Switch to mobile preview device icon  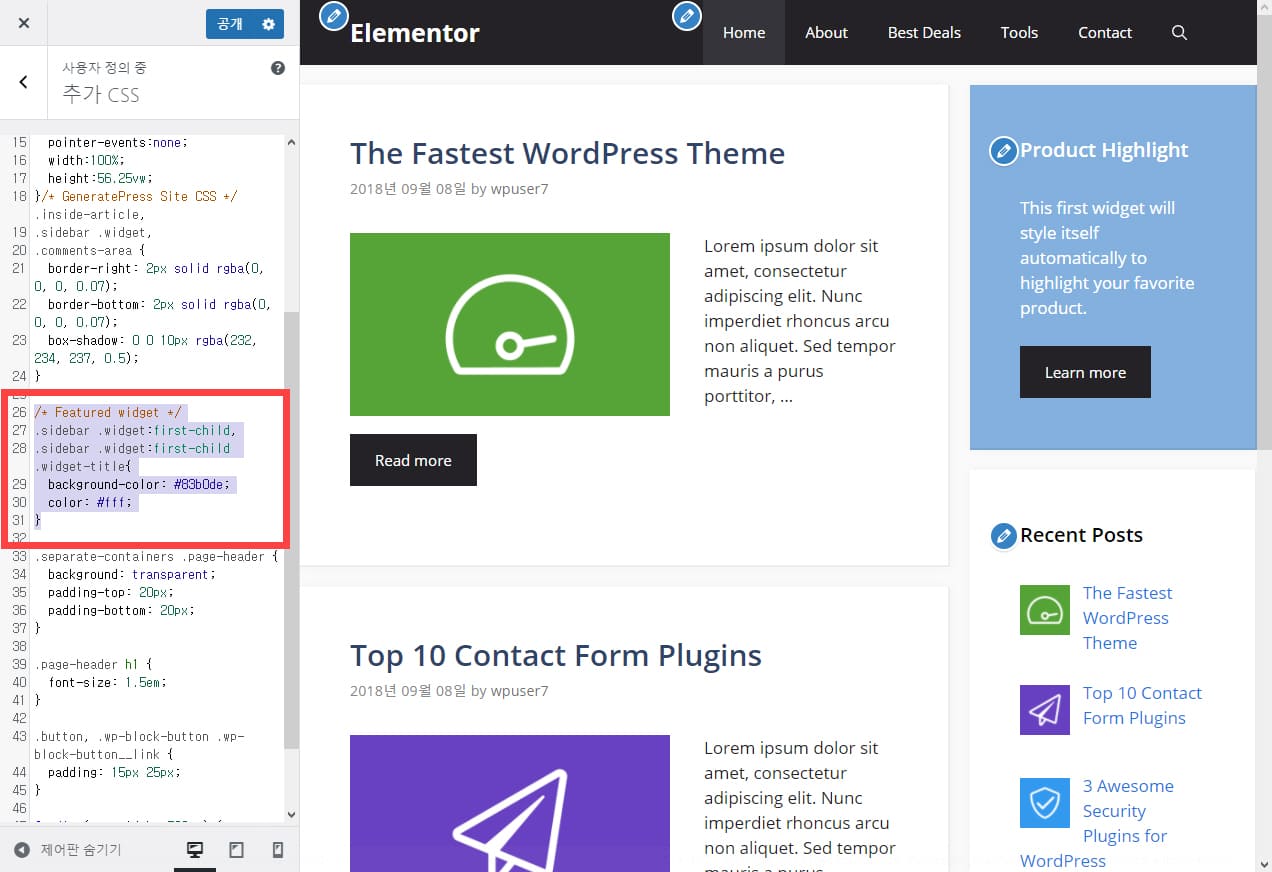278,850
